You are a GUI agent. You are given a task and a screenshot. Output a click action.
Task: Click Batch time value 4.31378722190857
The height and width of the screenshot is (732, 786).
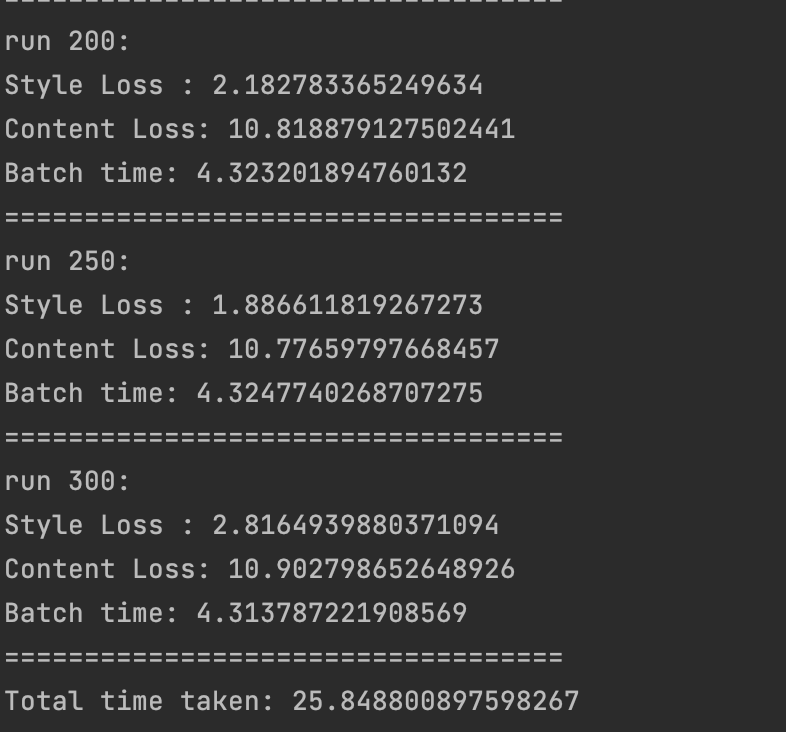(332, 613)
